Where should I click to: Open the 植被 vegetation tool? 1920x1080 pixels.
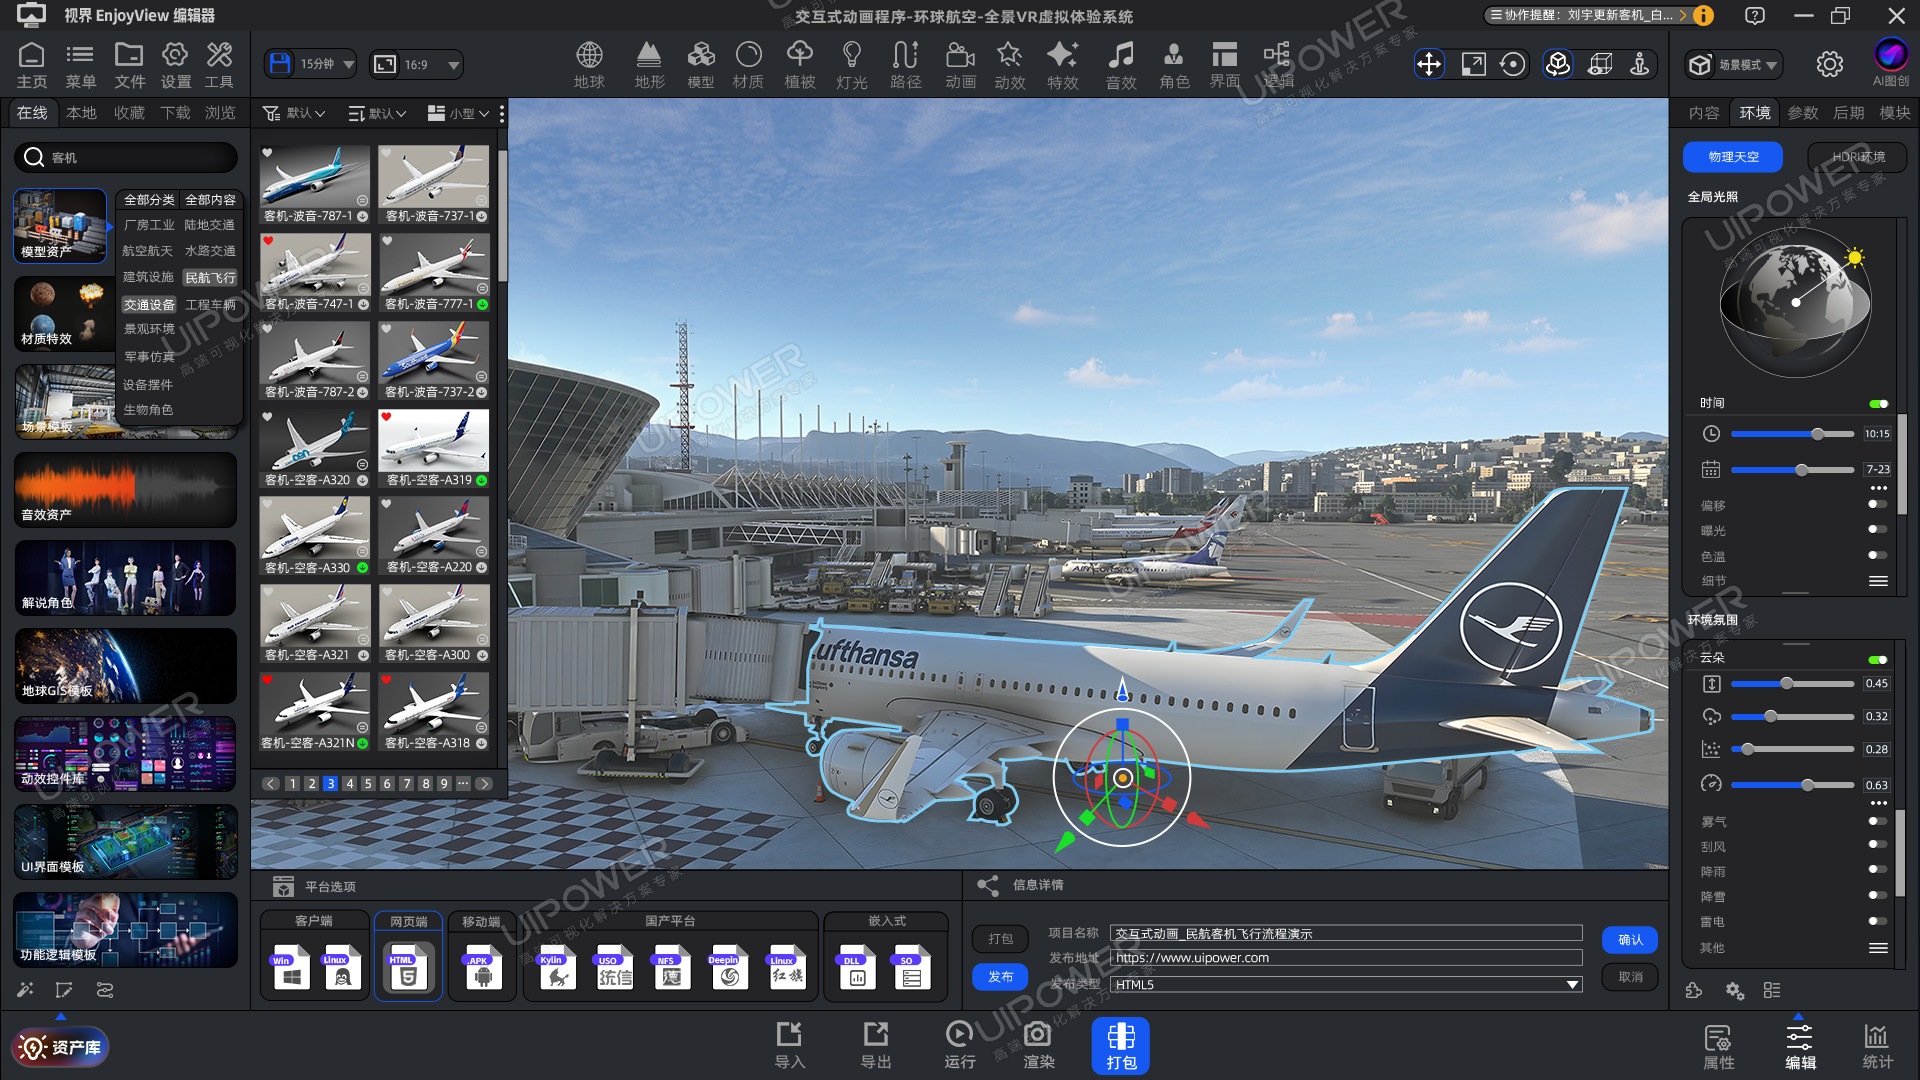click(800, 65)
